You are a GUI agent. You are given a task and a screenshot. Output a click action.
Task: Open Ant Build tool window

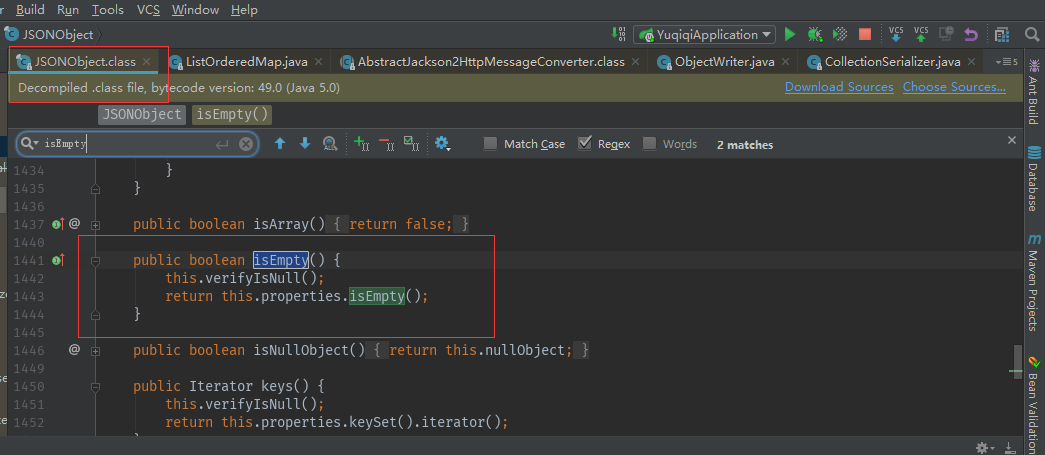click(1034, 92)
